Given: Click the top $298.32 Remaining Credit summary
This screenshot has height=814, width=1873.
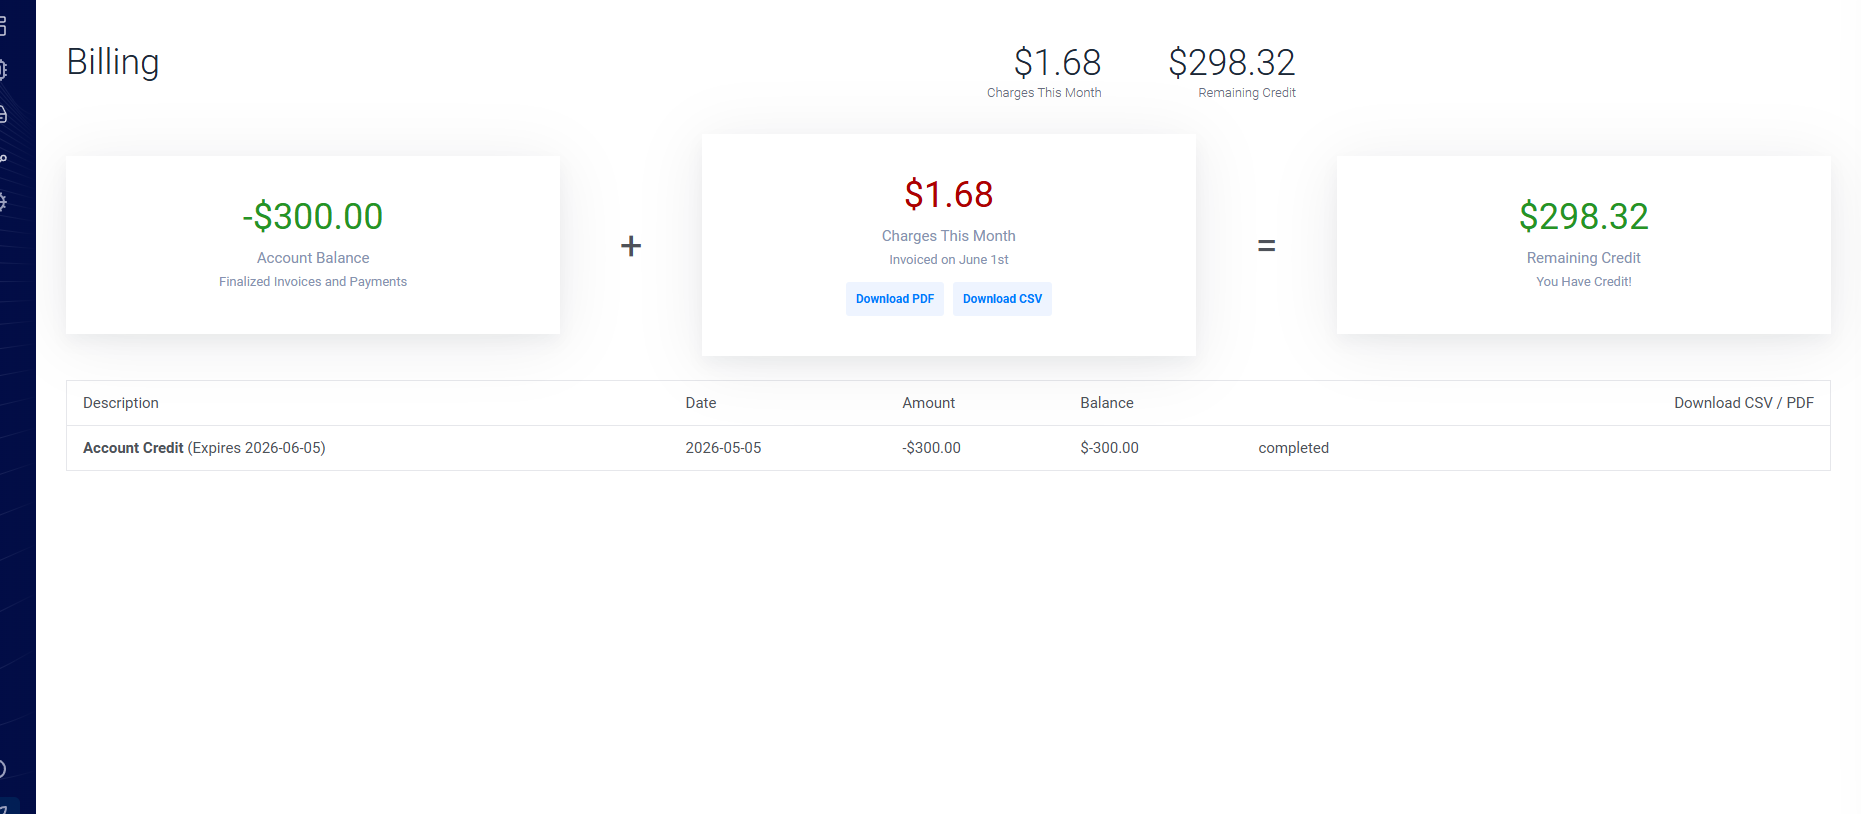Looking at the screenshot, I should pos(1232,72).
